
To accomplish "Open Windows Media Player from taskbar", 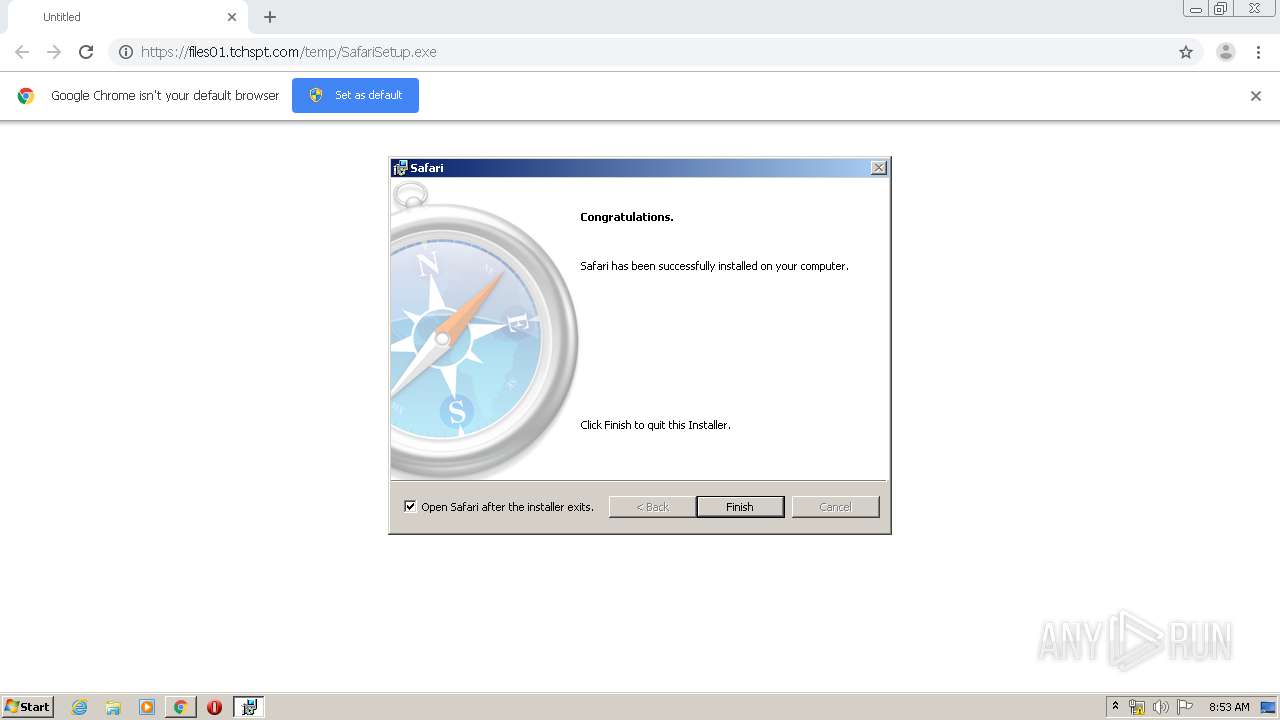I will click(147, 707).
